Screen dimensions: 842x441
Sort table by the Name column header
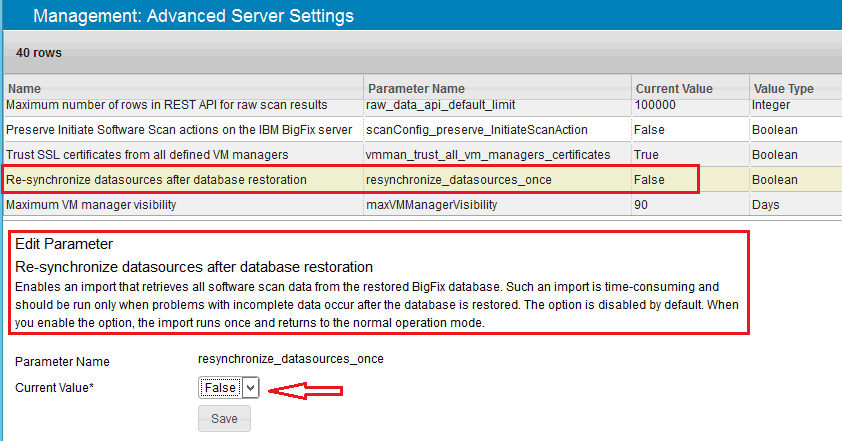(24, 88)
